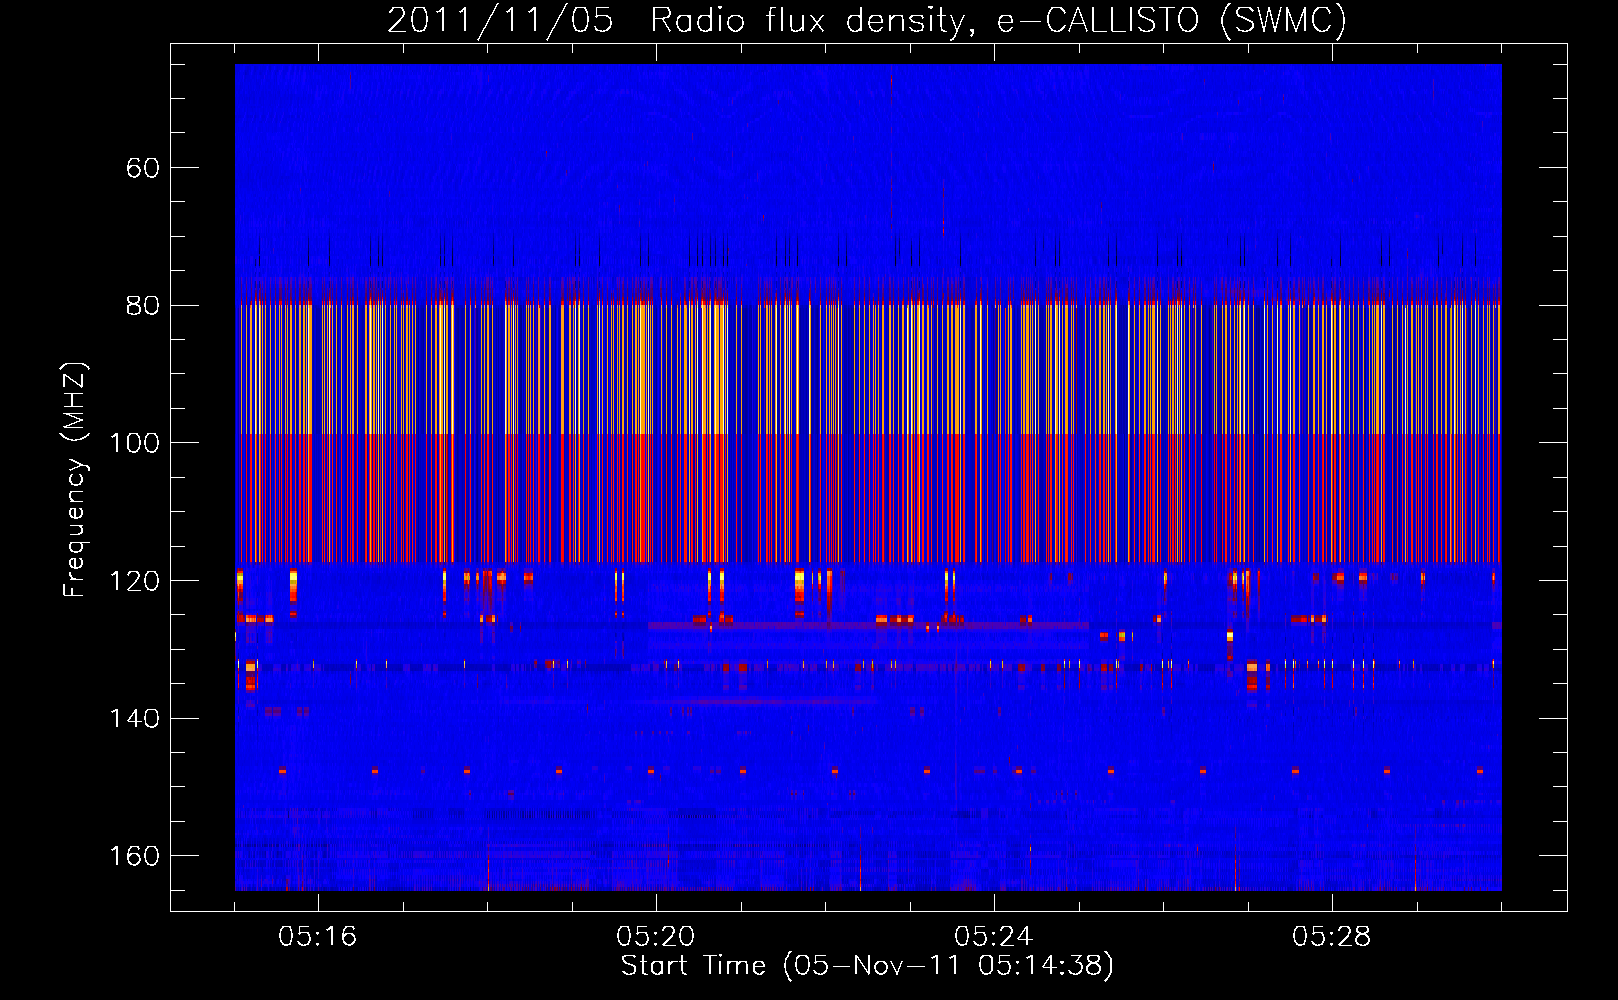Click the 100 frequency tick label
Image resolution: width=1618 pixels, height=1000 pixels.
coord(135,443)
